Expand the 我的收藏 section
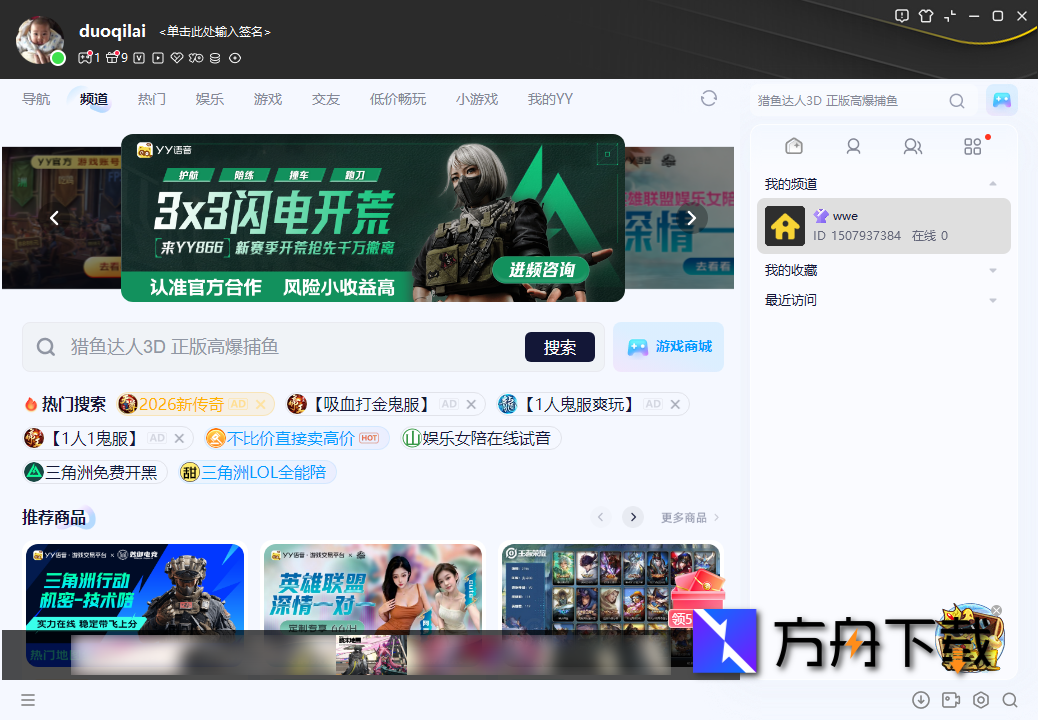1038x720 pixels. tap(992, 269)
